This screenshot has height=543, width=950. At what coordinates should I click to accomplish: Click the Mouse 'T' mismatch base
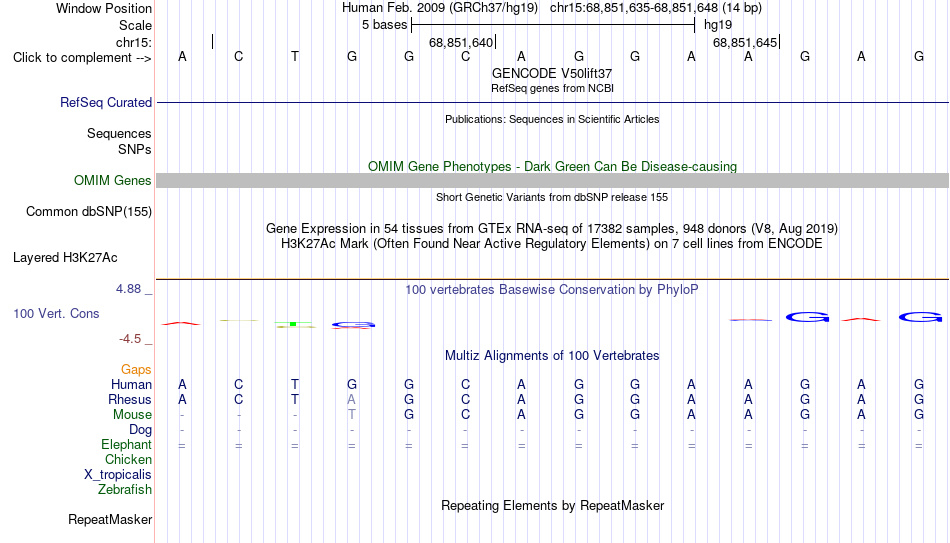click(x=351, y=415)
